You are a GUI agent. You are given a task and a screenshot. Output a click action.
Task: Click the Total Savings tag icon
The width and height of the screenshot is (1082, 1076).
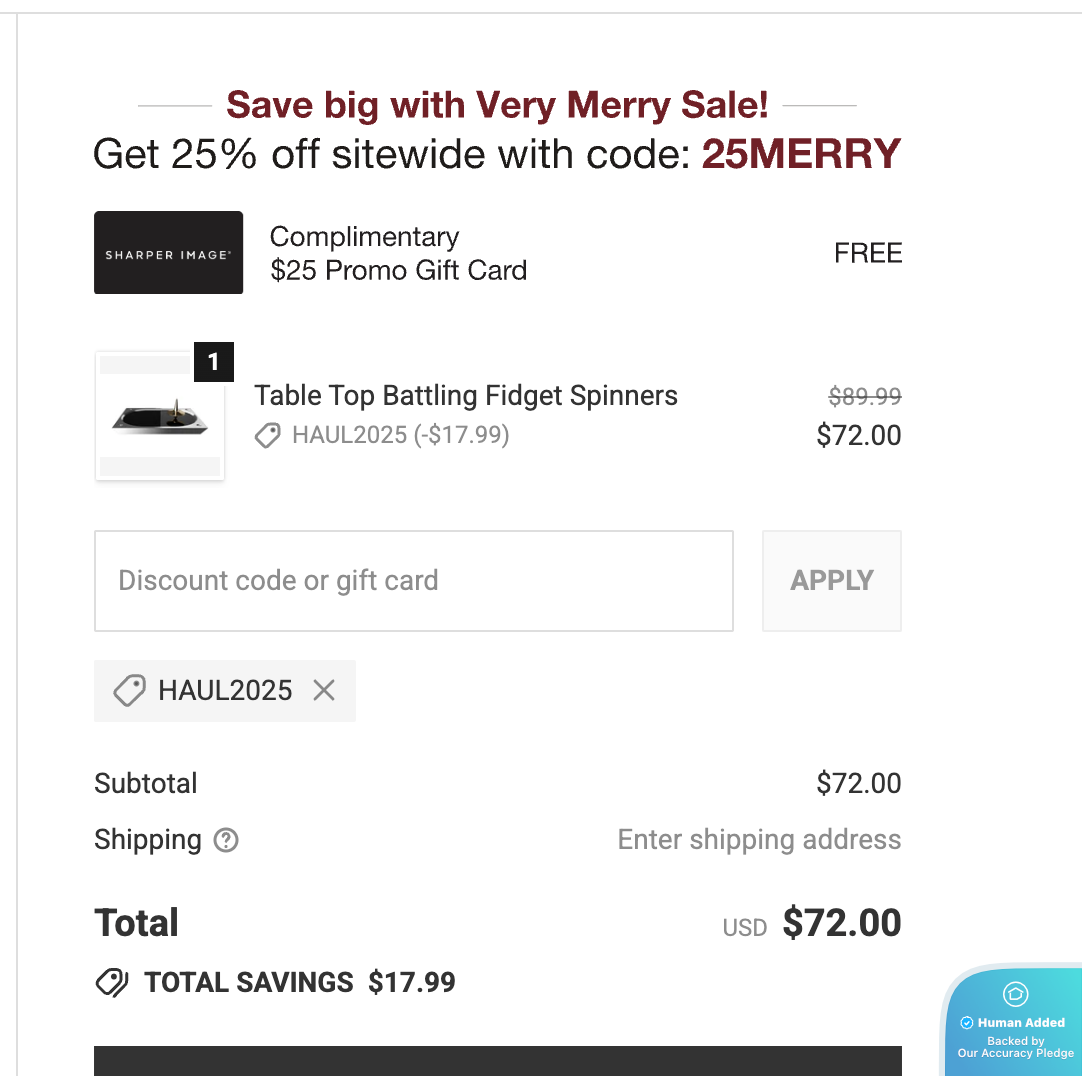click(x=112, y=983)
